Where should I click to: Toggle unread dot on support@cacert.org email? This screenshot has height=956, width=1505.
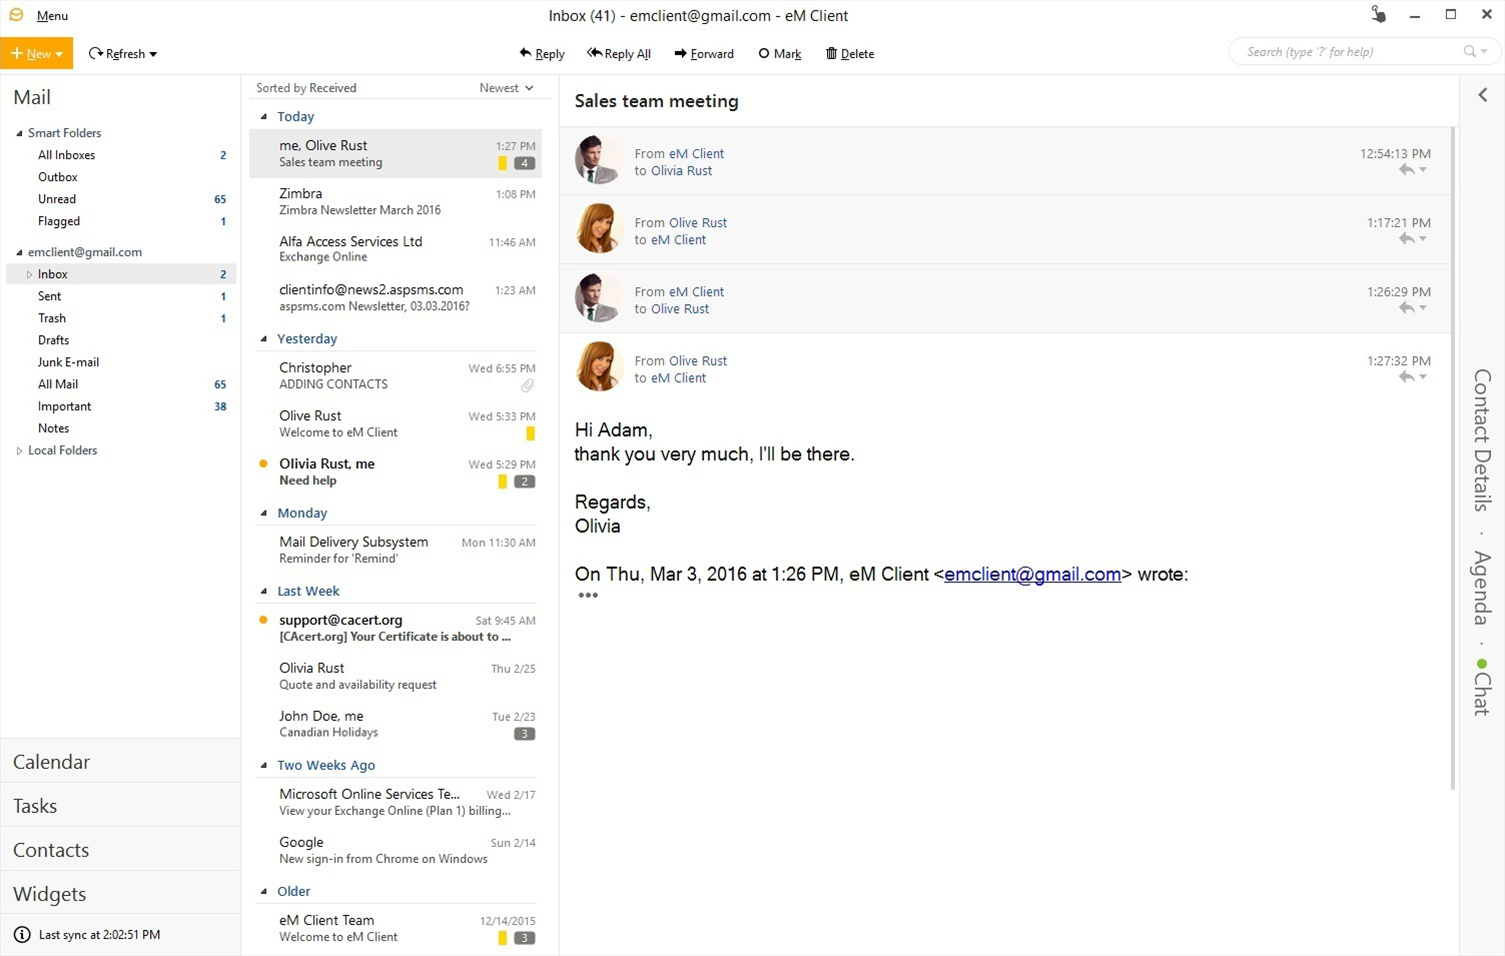pos(263,619)
